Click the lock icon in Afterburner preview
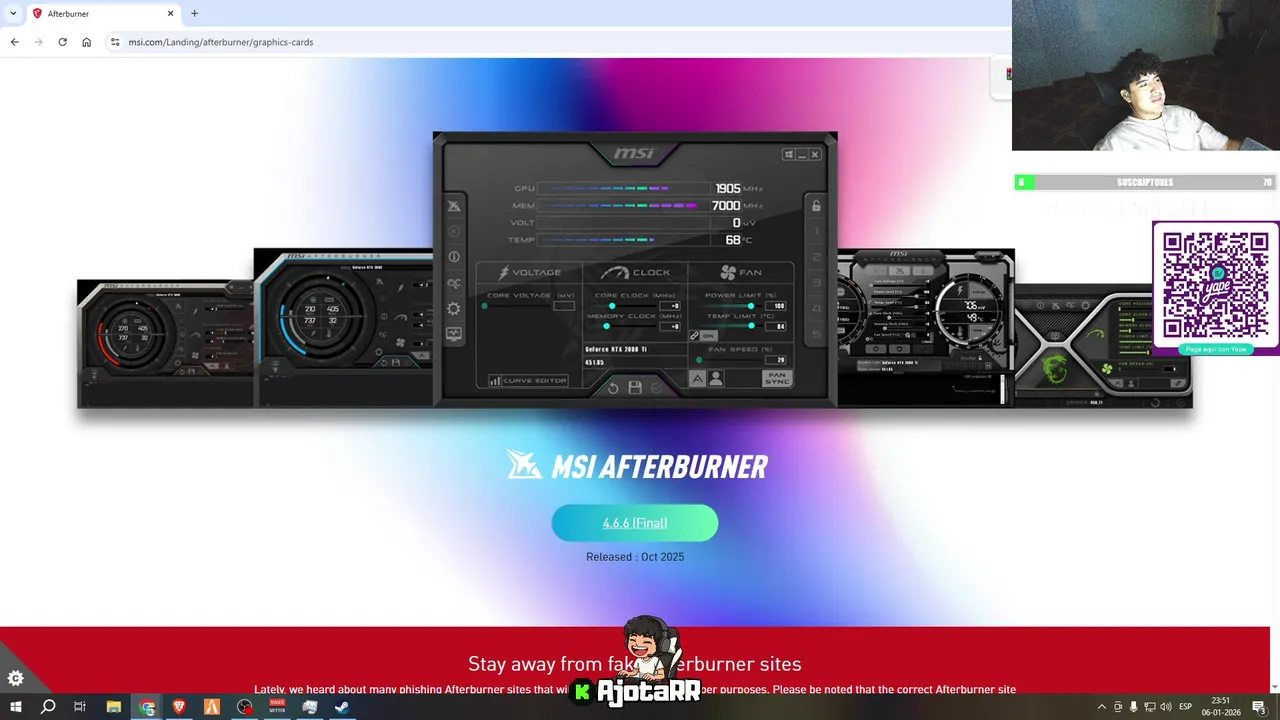 (x=816, y=206)
